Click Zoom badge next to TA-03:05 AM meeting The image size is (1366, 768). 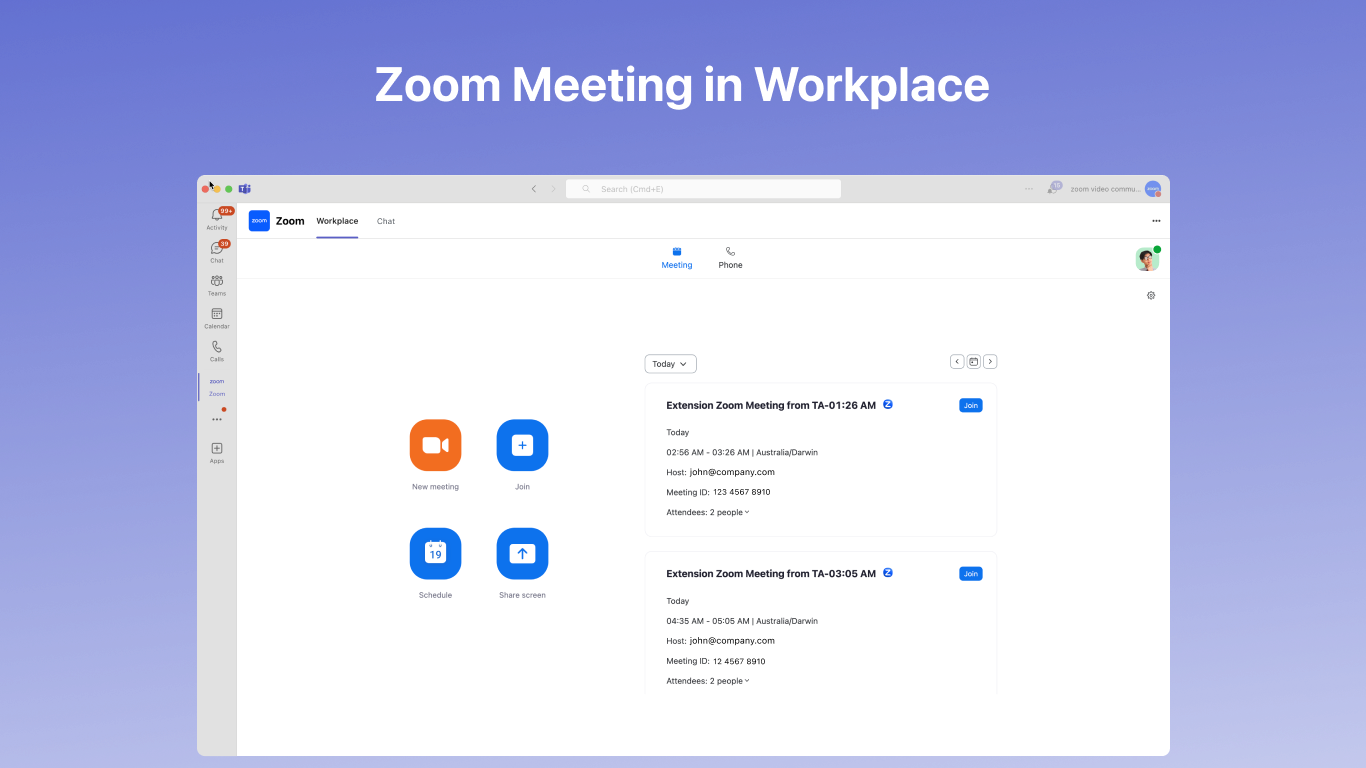point(888,573)
